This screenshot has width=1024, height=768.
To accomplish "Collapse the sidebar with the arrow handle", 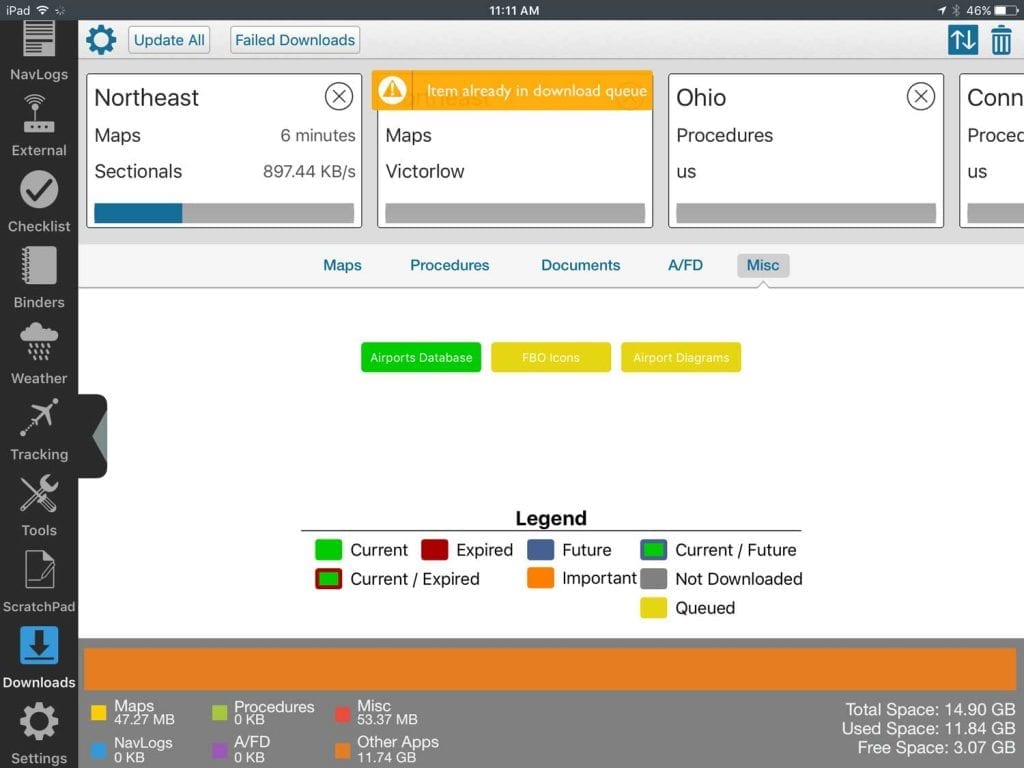I will 99,436.
